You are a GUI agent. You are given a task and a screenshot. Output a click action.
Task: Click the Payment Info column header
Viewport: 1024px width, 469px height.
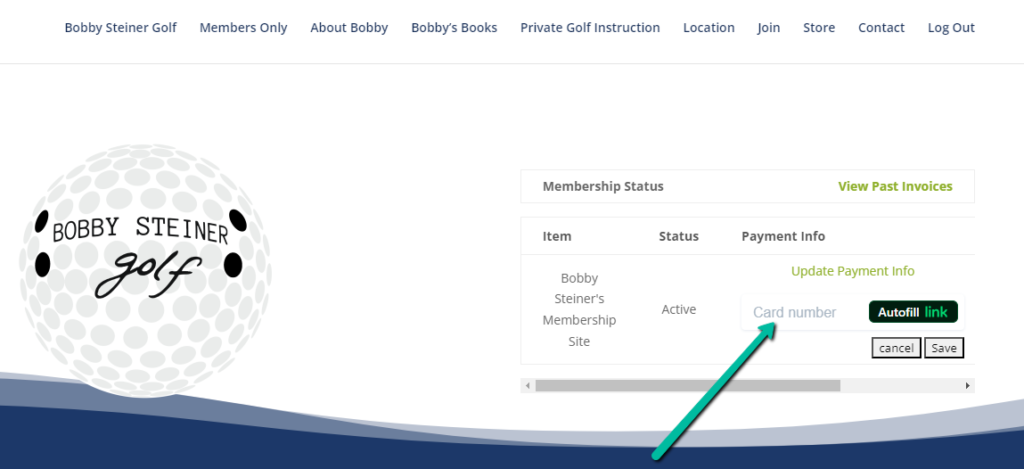click(783, 236)
